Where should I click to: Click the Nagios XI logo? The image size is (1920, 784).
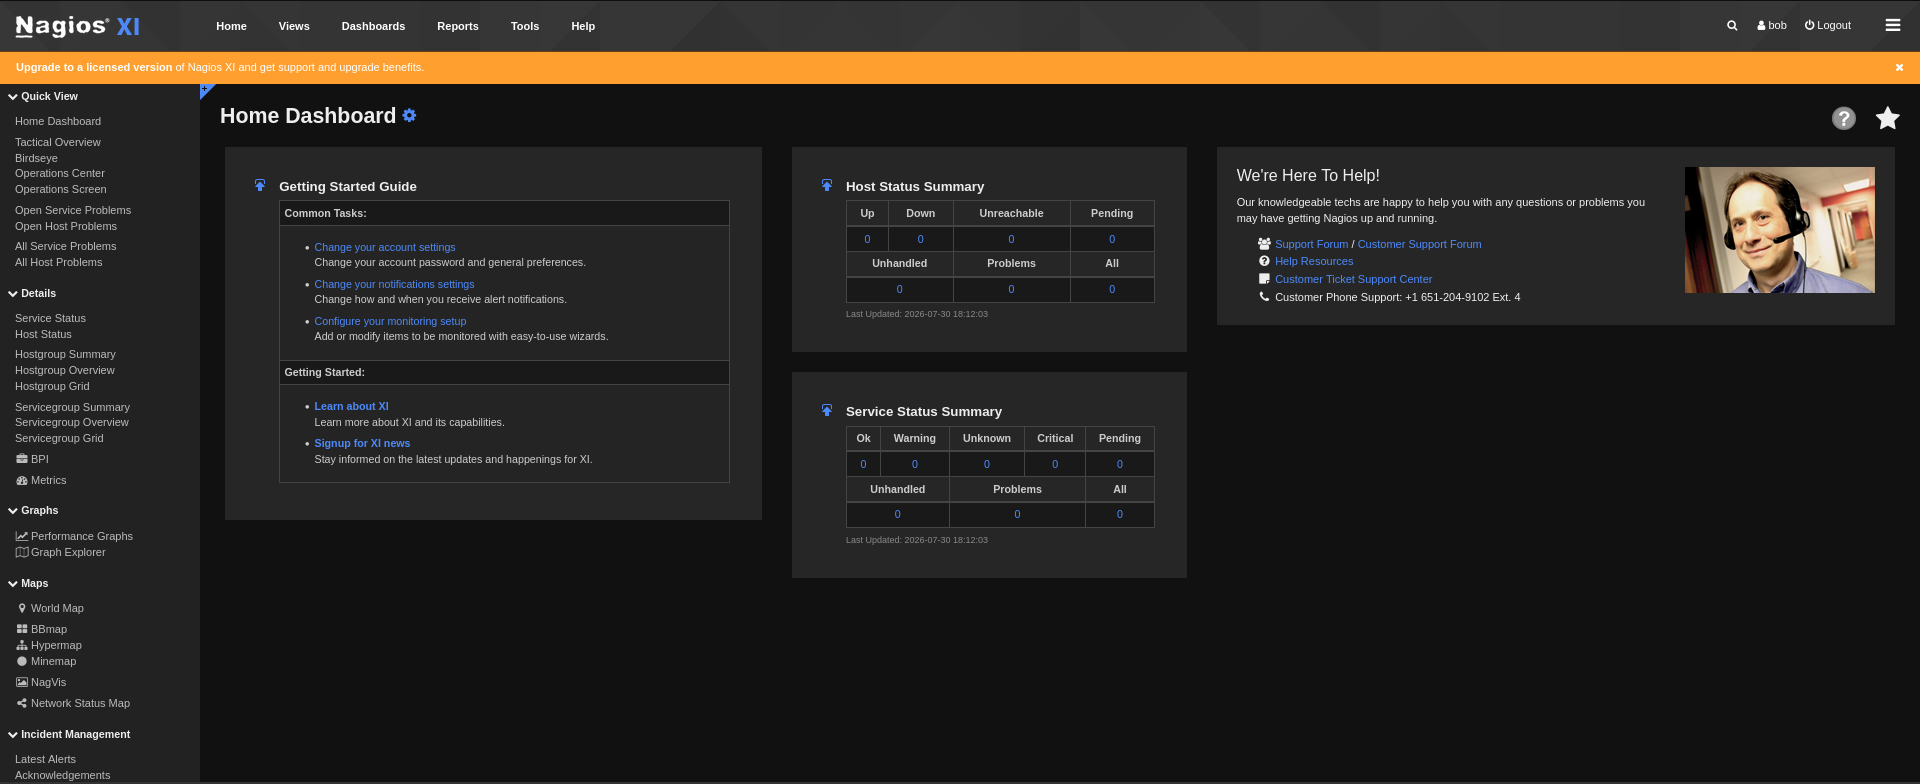click(x=78, y=26)
